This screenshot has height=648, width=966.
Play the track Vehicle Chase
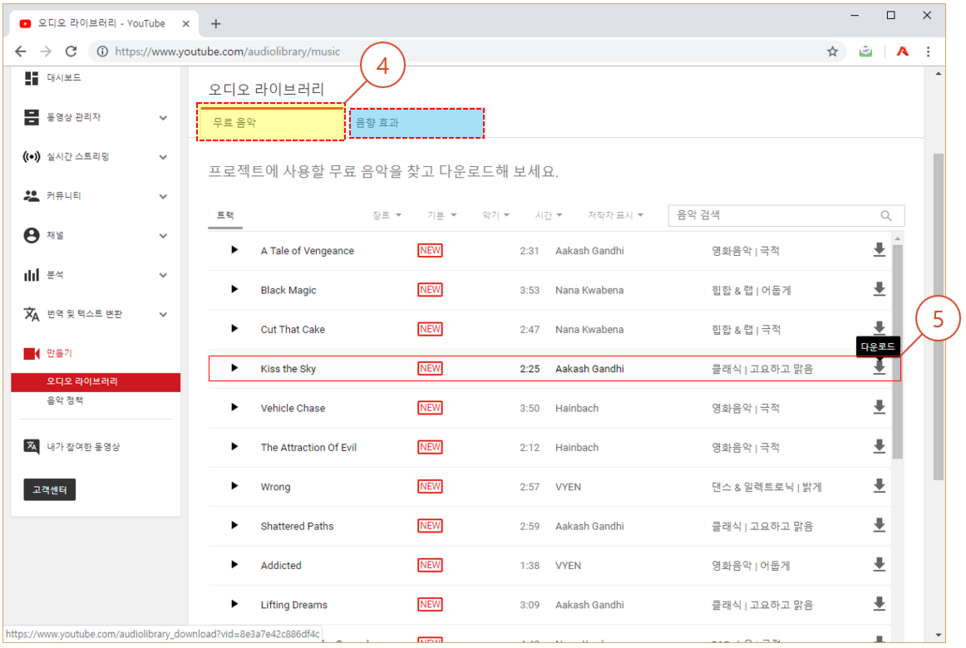pos(234,407)
